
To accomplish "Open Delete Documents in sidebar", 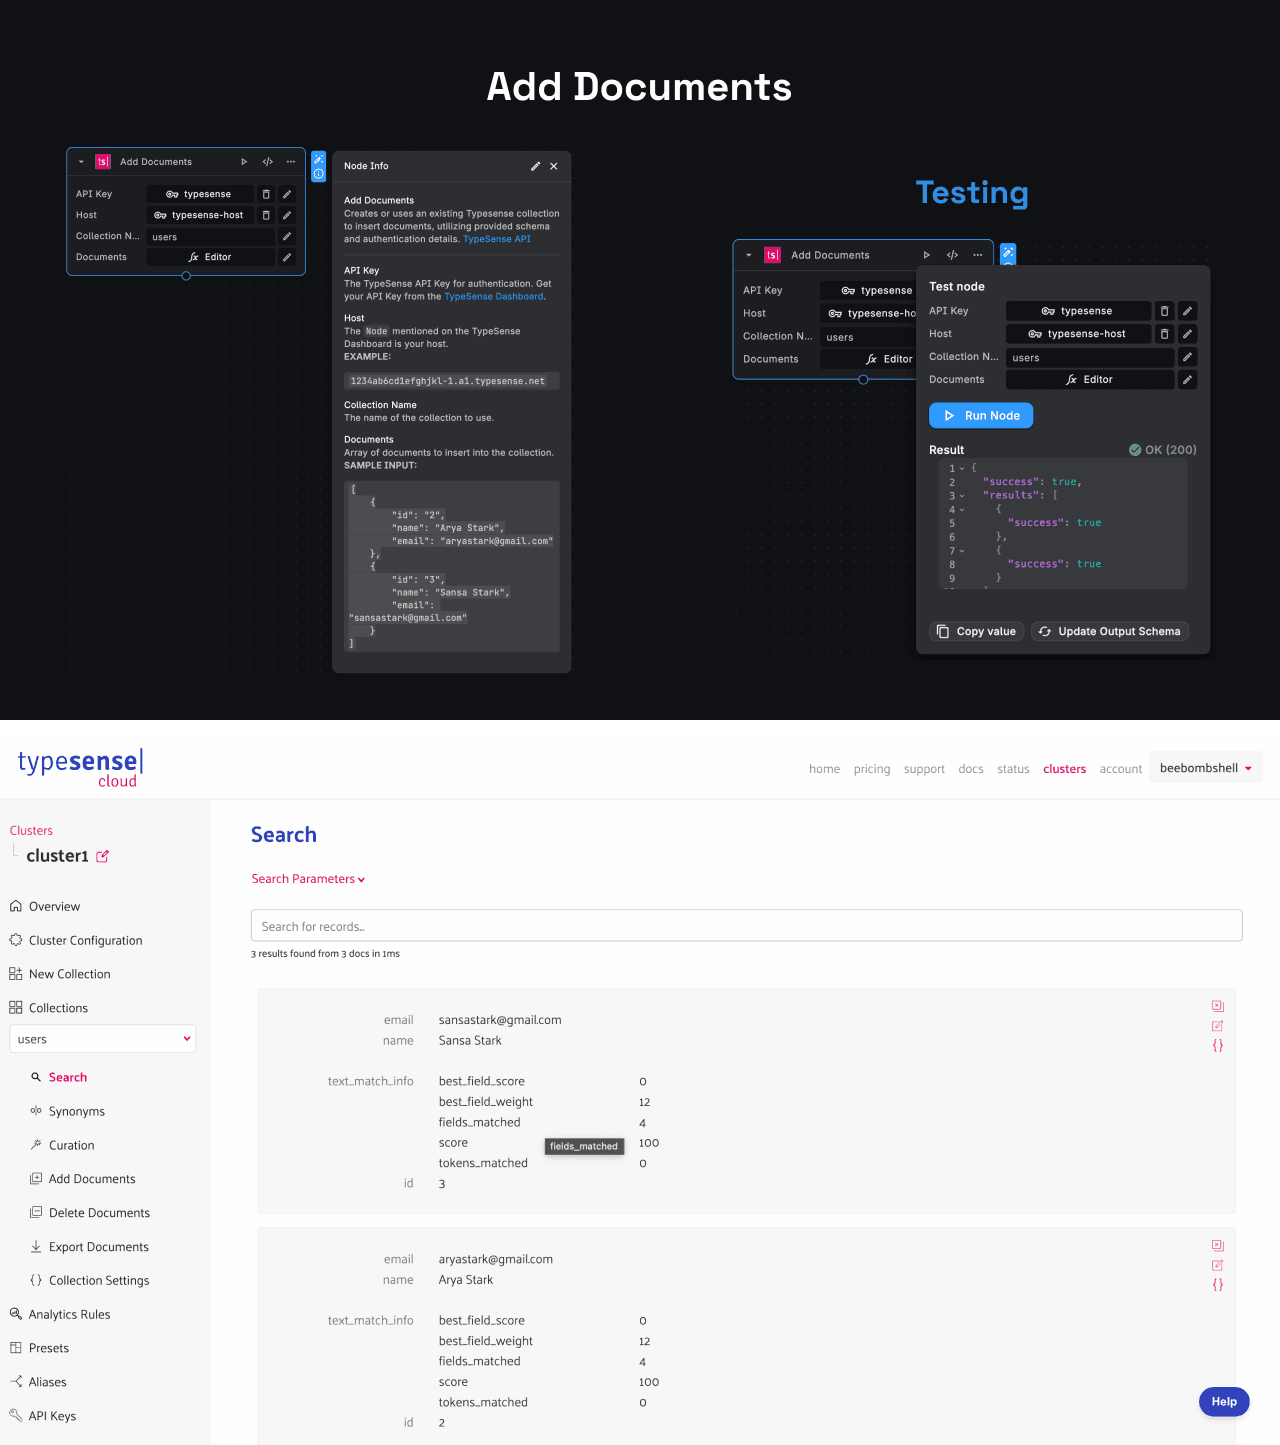I will coord(99,1213).
